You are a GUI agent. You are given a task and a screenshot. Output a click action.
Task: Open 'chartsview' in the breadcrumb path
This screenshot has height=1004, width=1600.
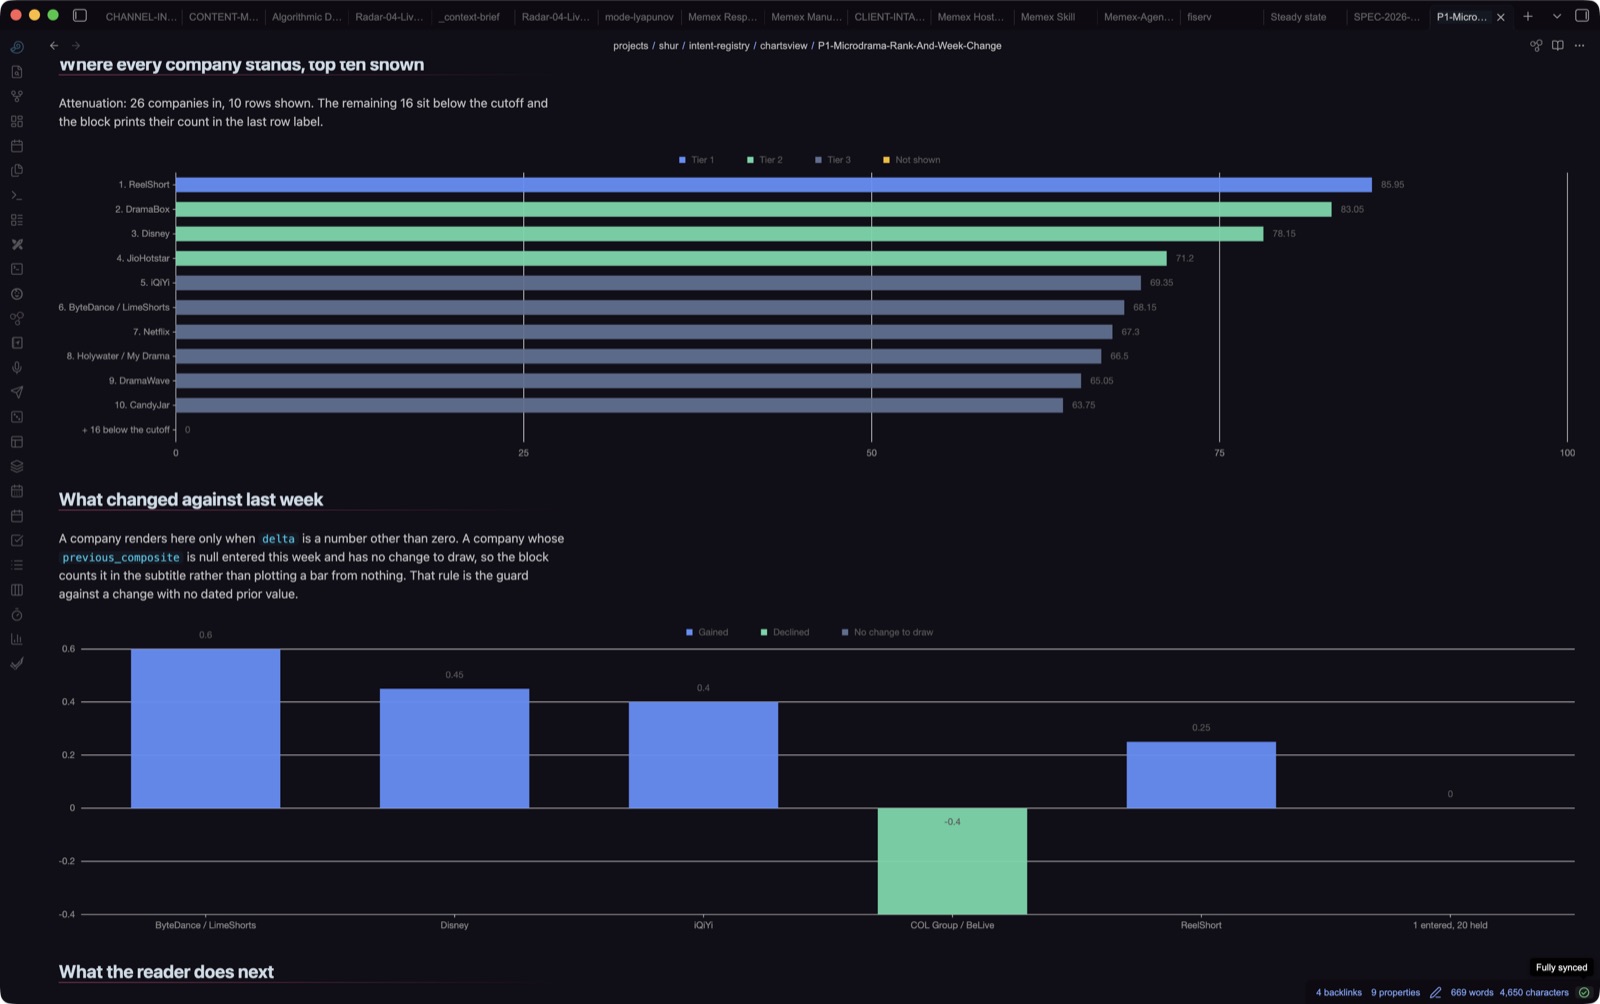tap(783, 46)
